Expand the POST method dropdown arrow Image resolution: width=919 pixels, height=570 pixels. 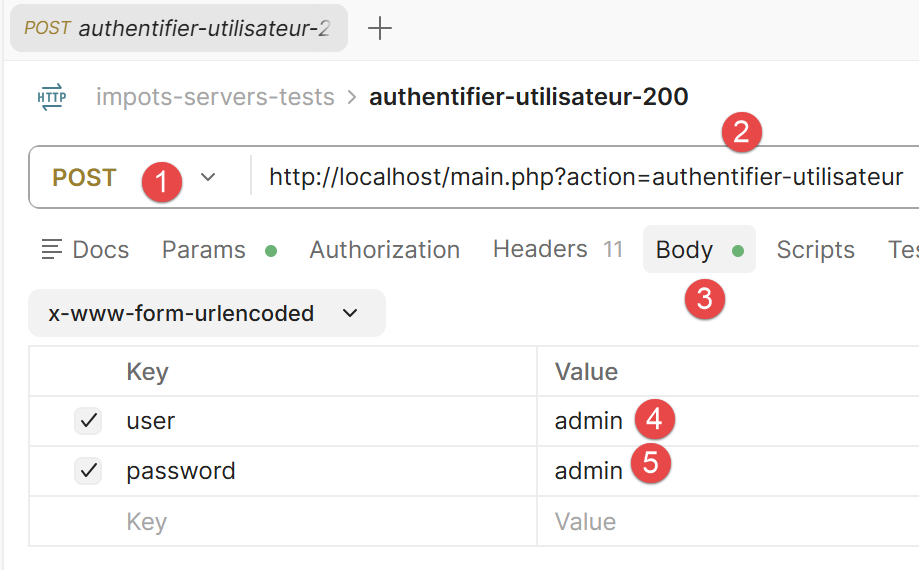[208, 177]
